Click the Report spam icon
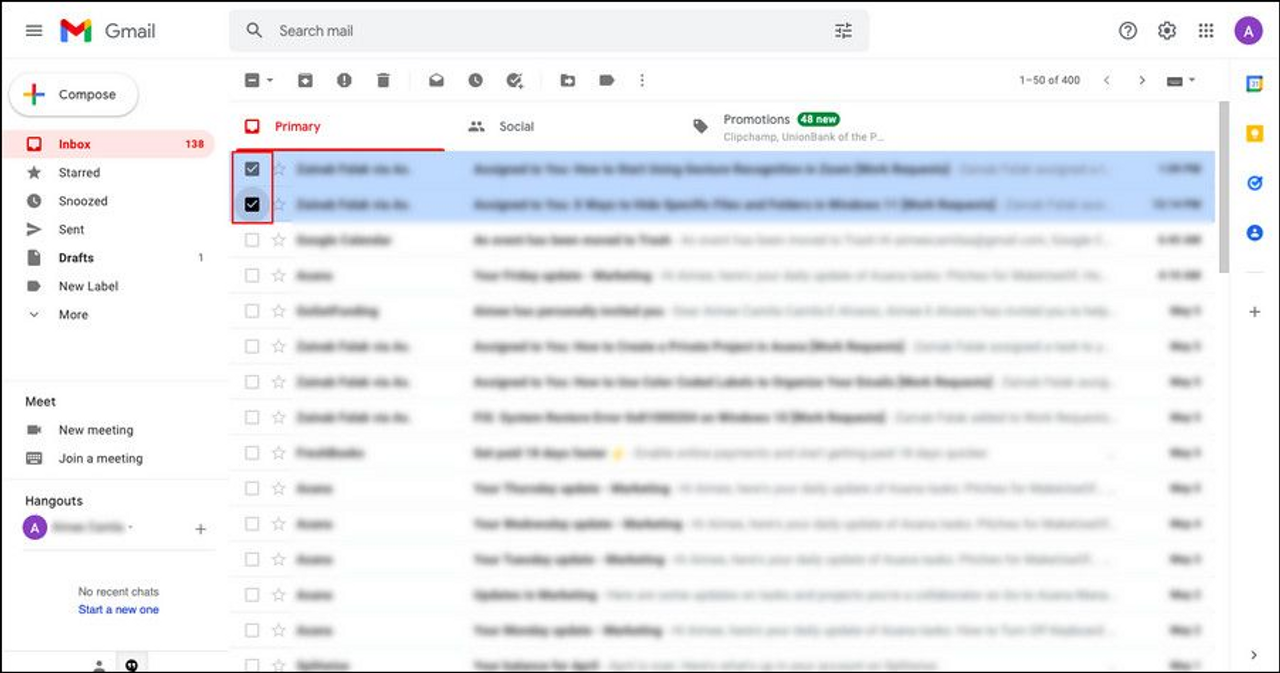The image size is (1280, 673). (344, 81)
